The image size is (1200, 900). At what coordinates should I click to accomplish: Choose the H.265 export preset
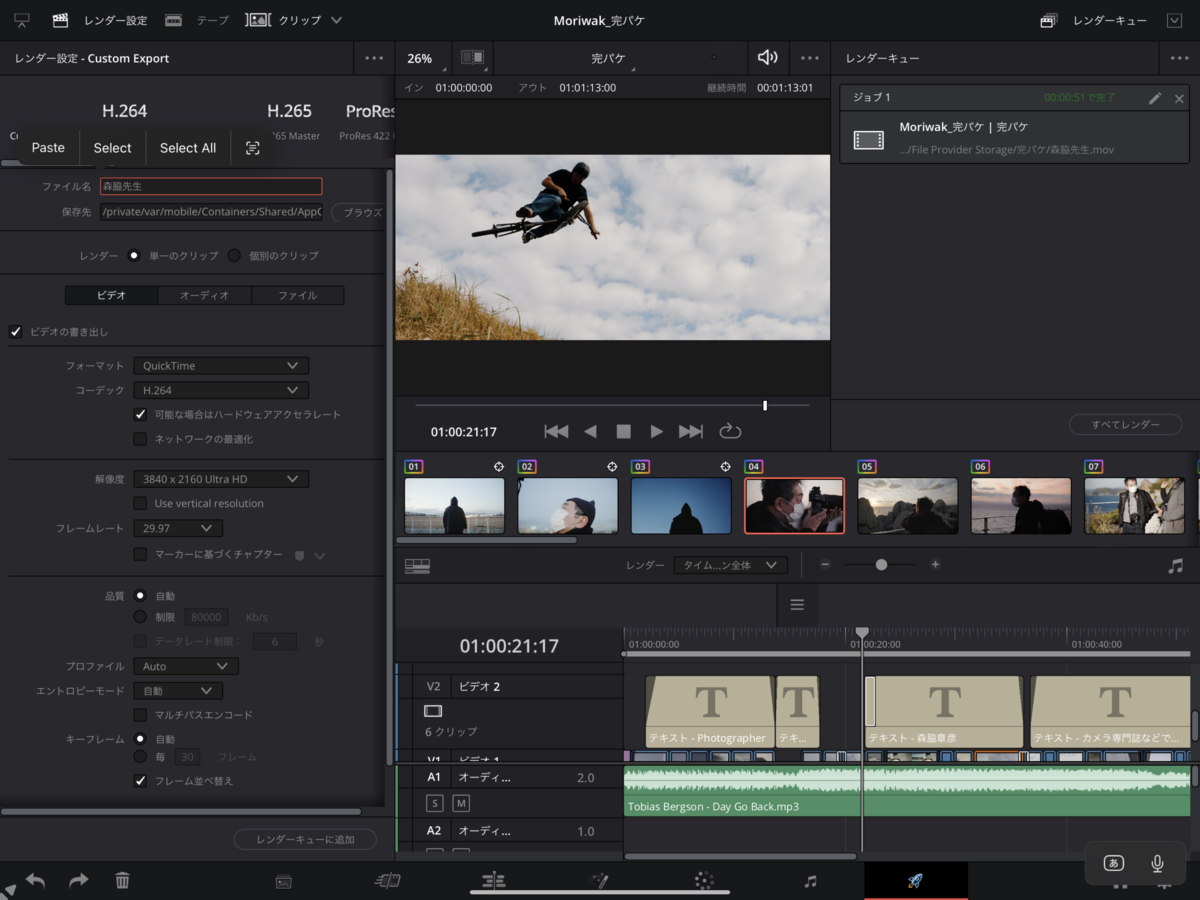(289, 111)
